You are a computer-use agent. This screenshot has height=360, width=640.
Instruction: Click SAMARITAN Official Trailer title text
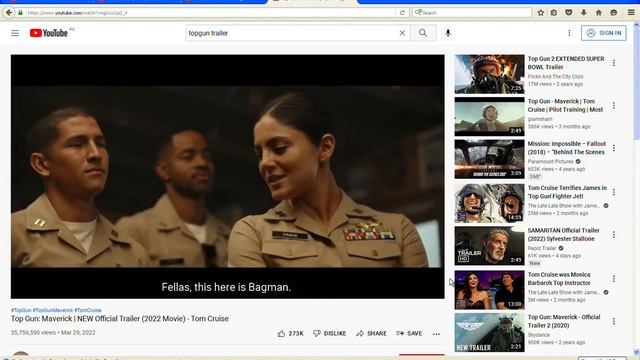563,234
